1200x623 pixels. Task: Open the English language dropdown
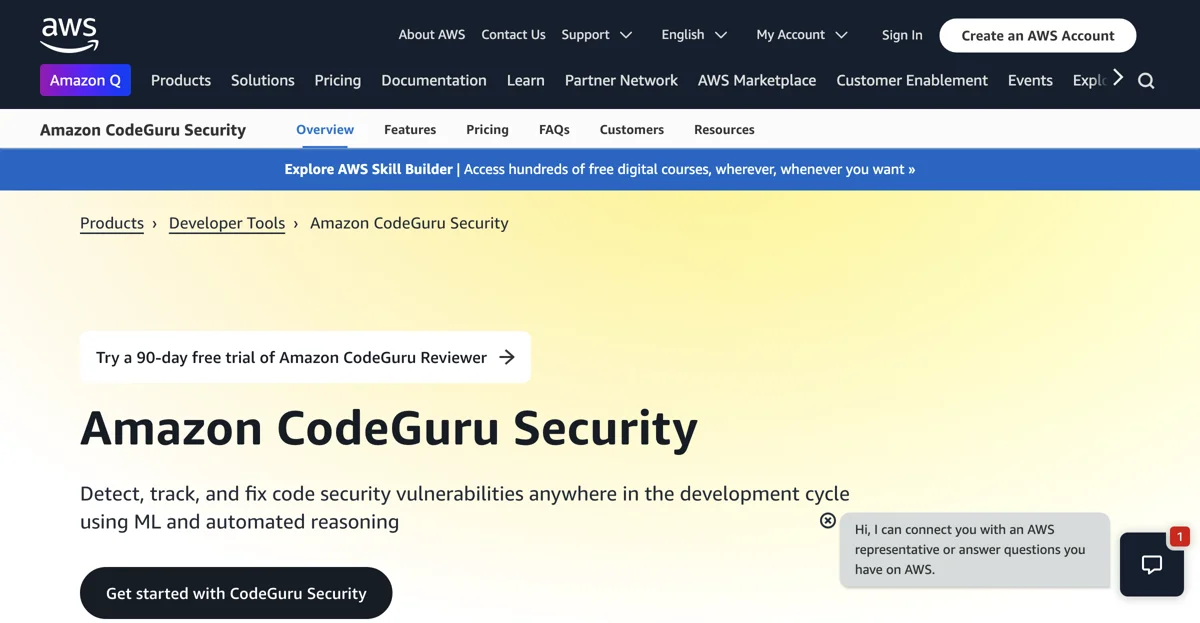(x=694, y=34)
